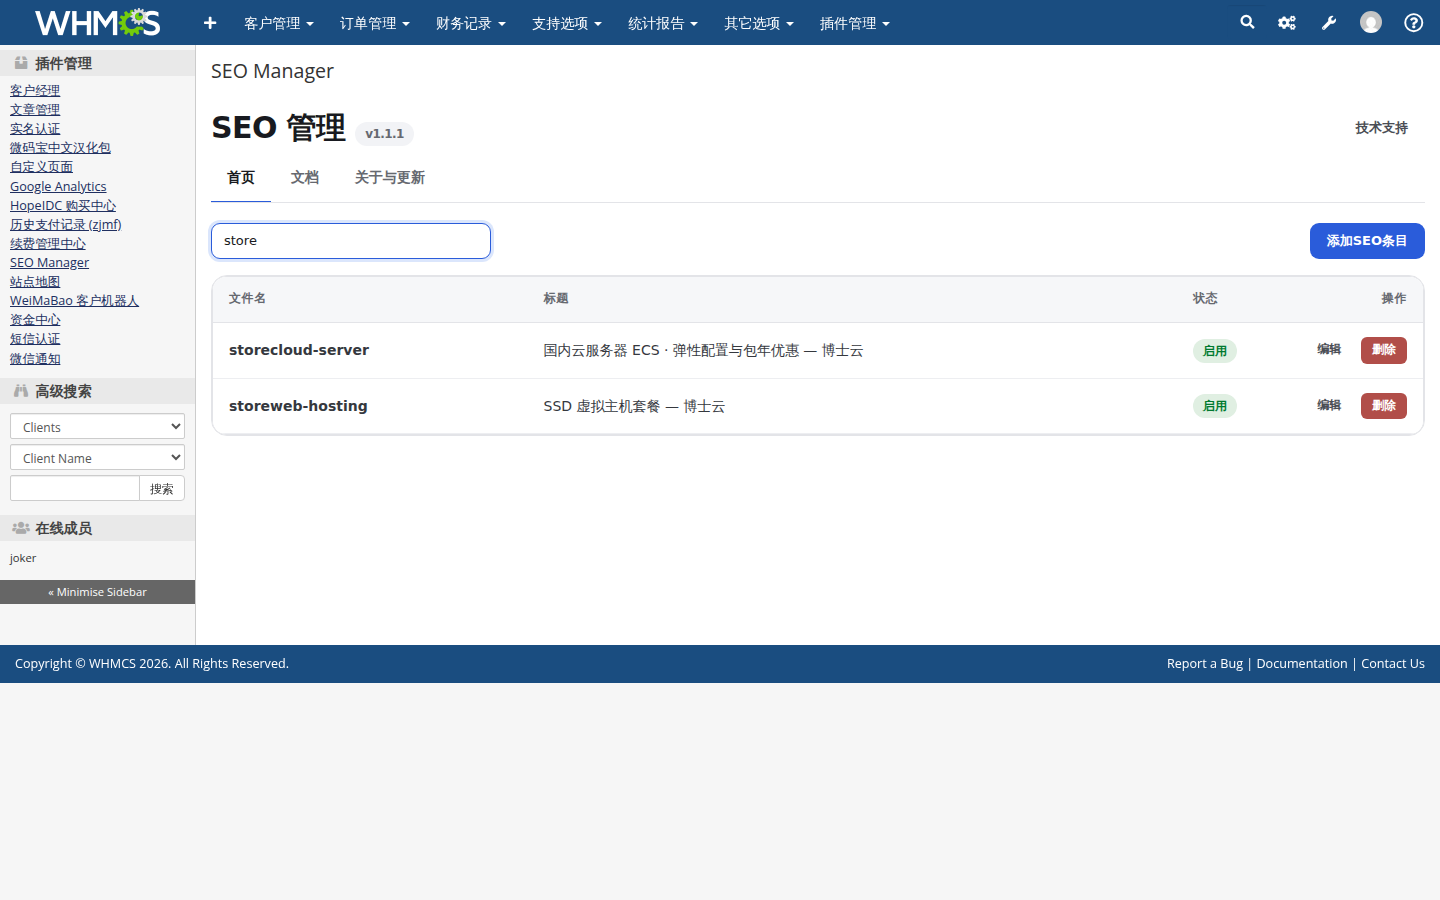Click 技术支持 link
The width and height of the screenshot is (1440, 900).
[x=1381, y=128]
